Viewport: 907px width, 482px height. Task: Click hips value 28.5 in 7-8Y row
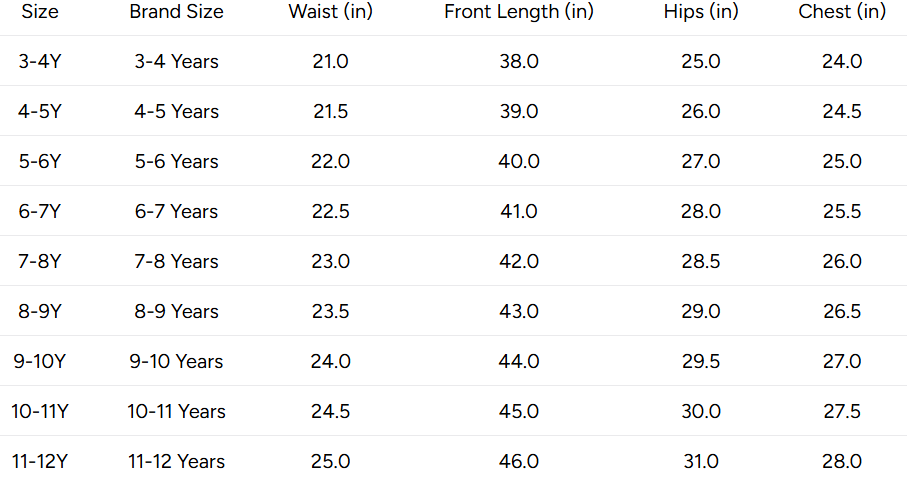pyautogui.click(x=701, y=262)
